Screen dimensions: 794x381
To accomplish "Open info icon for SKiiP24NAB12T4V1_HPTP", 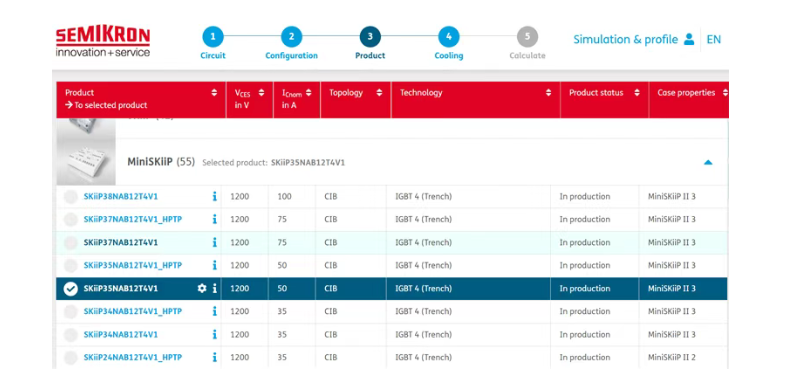I will coord(215,357).
